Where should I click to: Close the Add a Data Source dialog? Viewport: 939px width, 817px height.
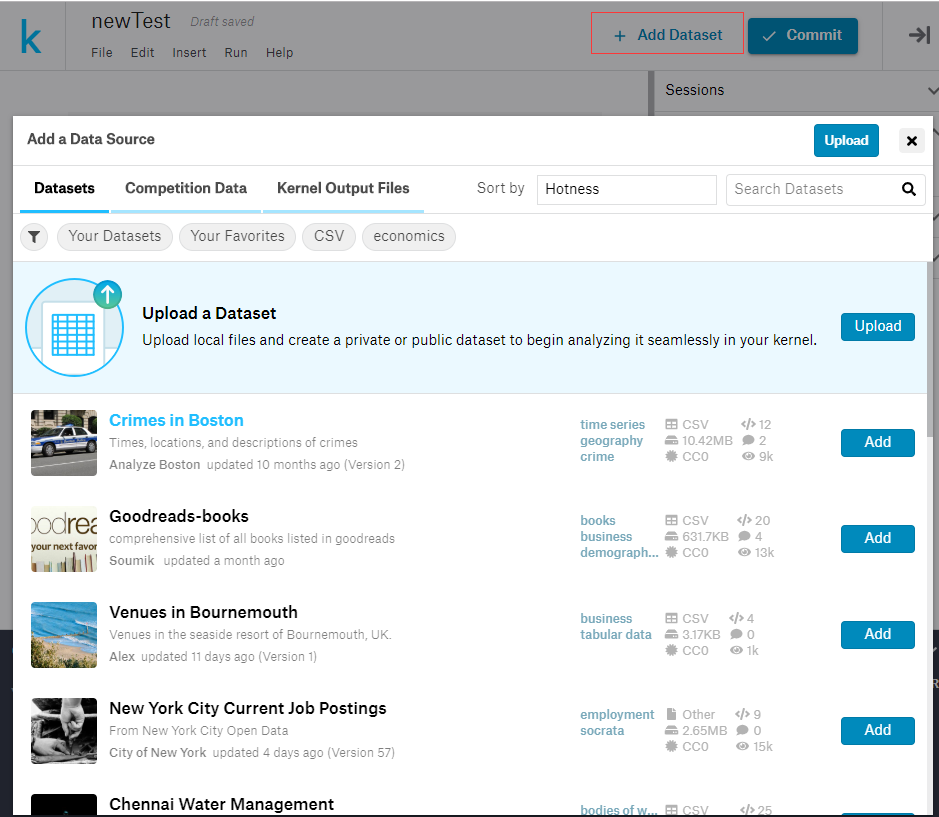pyautogui.click(x=911, y=141)
